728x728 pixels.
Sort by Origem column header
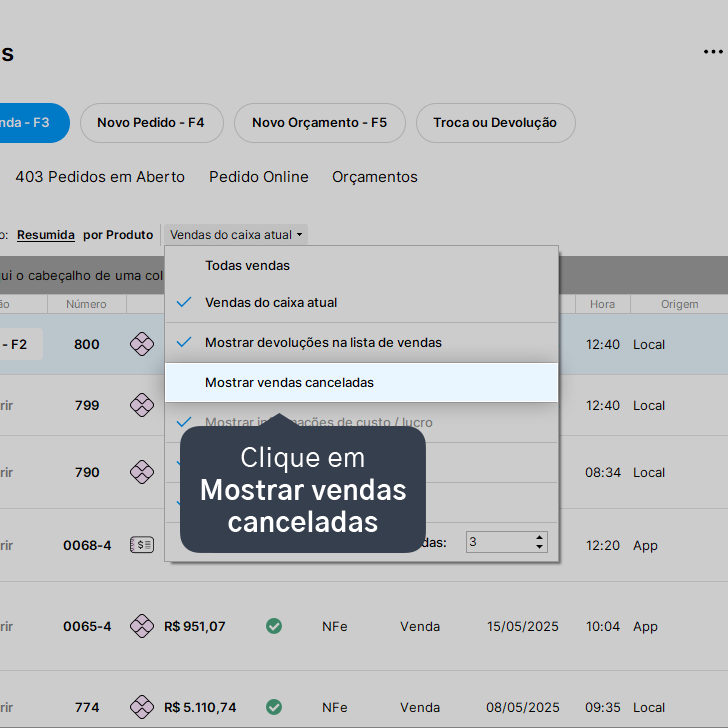[x=679, y=304]
